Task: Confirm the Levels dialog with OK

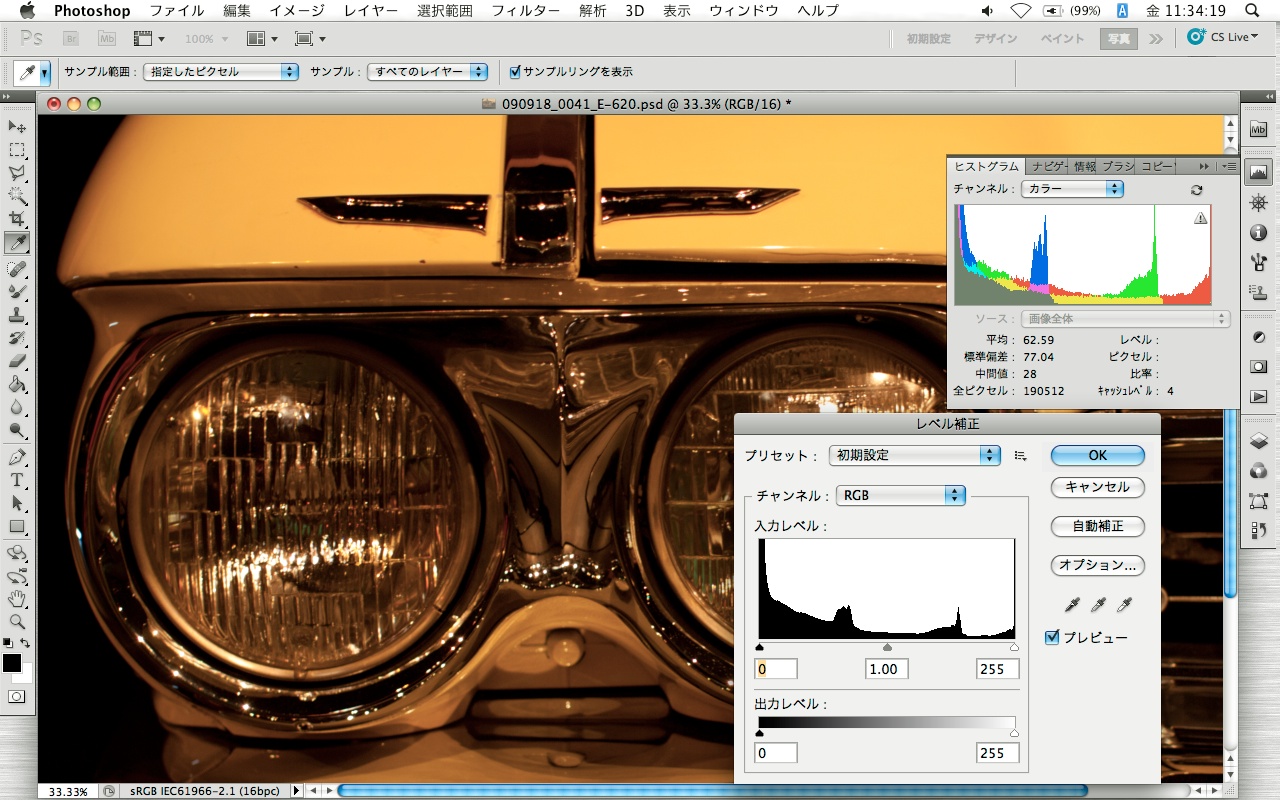Action: pos(1097,455)
